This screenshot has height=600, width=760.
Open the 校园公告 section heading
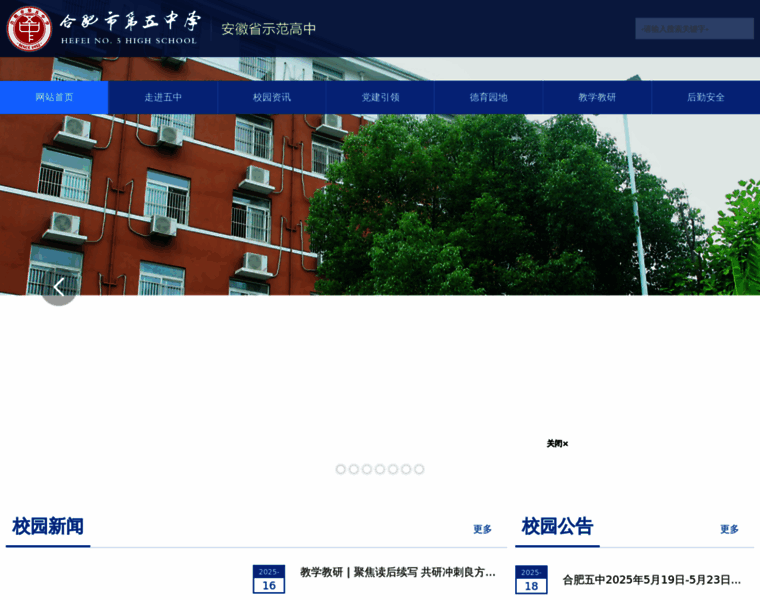tap(557, 526)
